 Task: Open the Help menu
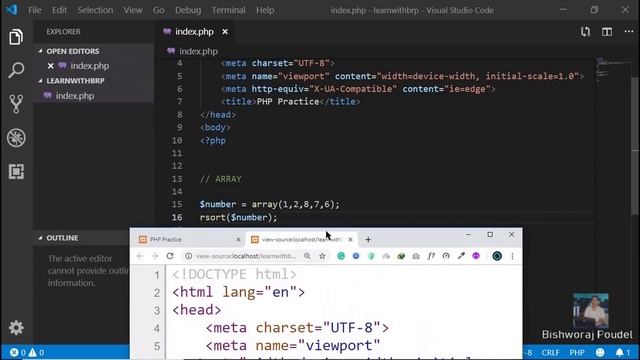tap(265, 10)
